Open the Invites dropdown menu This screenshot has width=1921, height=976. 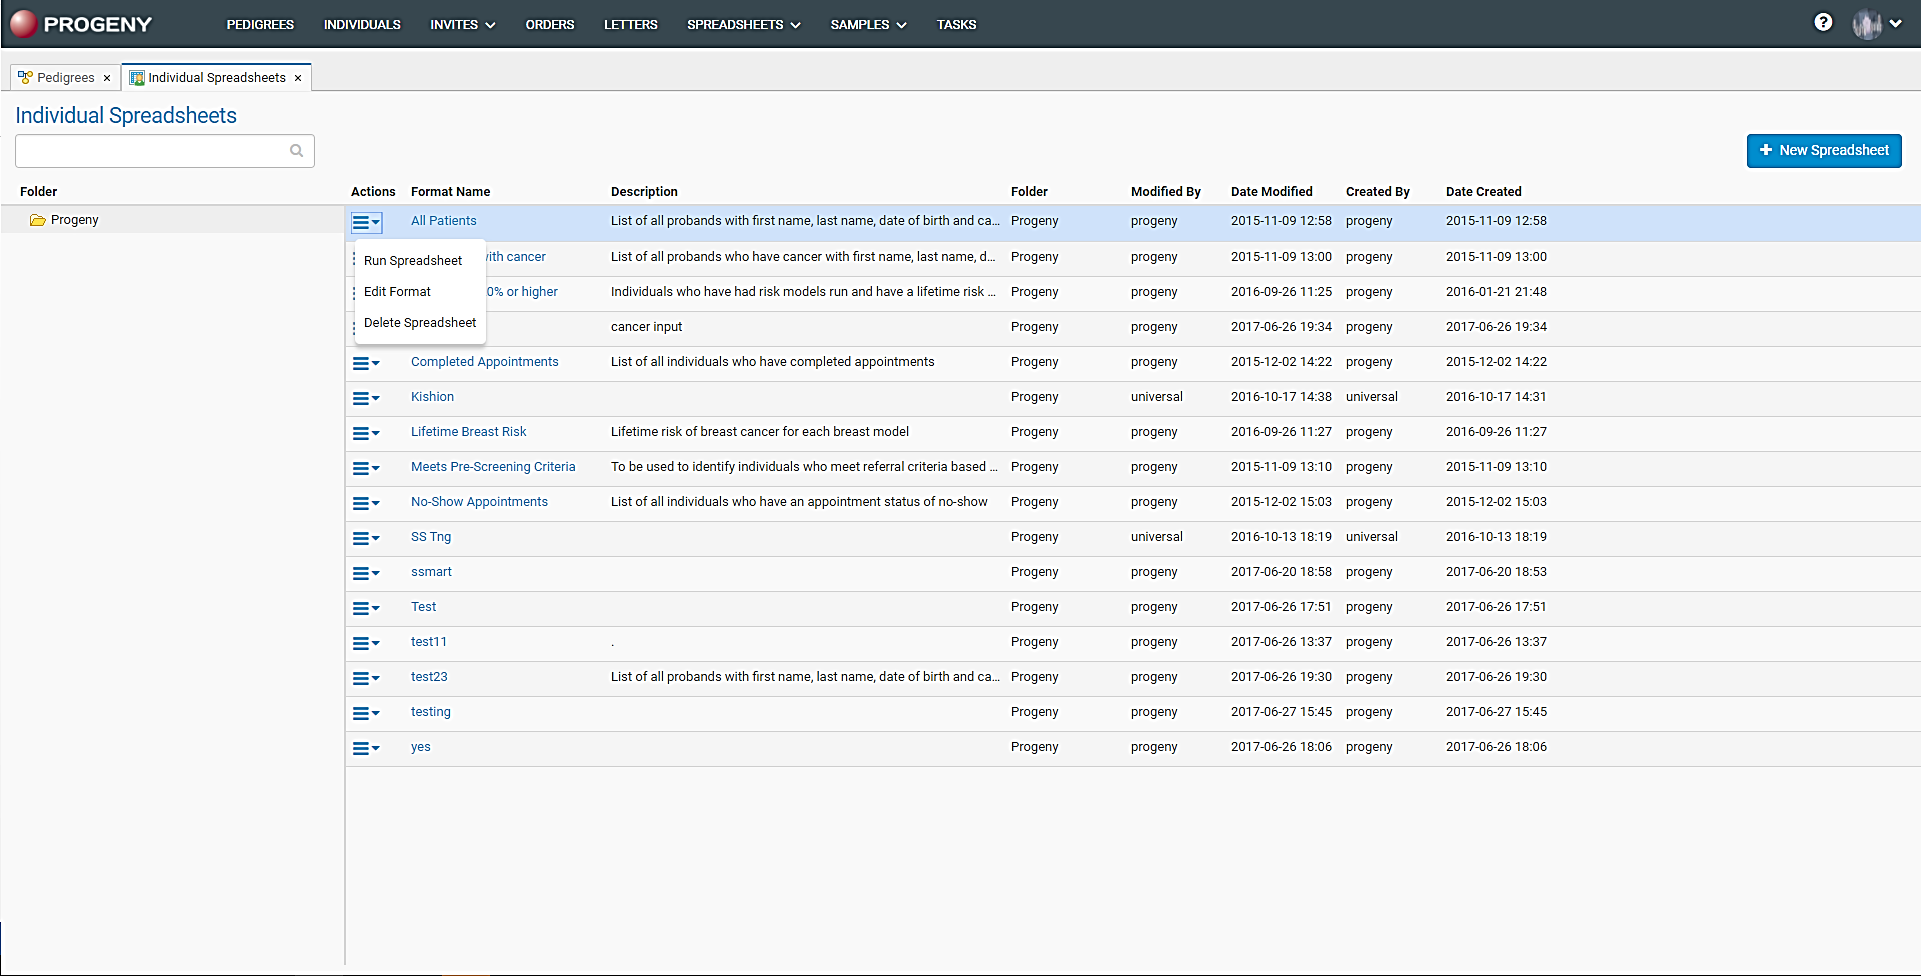pos(461,24)
